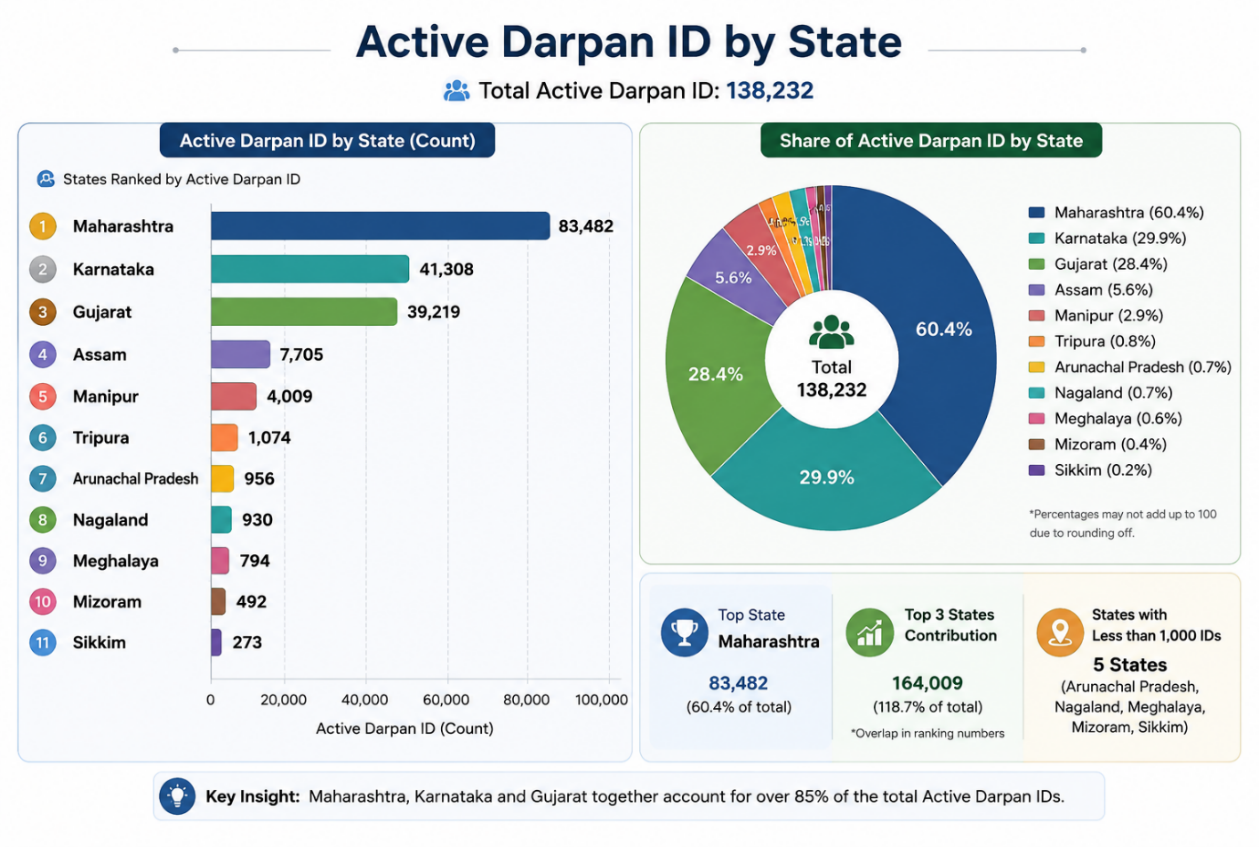Click the green people icon in donut center
1259x847 pixels.
click(x=831, y=333)
